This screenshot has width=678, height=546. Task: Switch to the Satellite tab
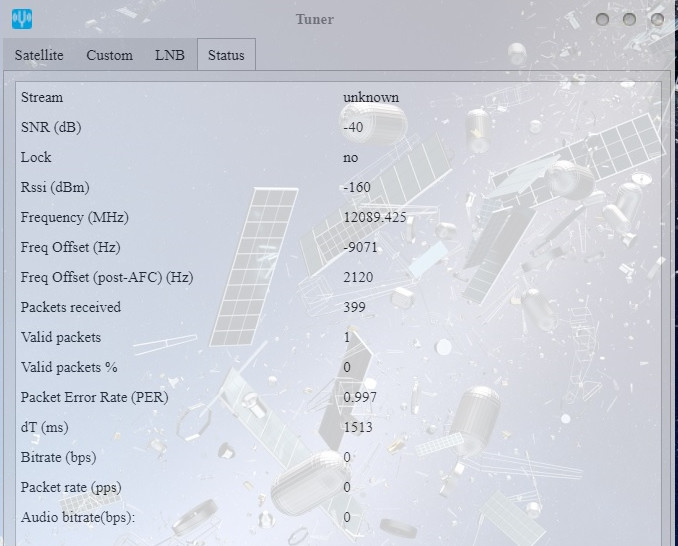coord(39,55)
